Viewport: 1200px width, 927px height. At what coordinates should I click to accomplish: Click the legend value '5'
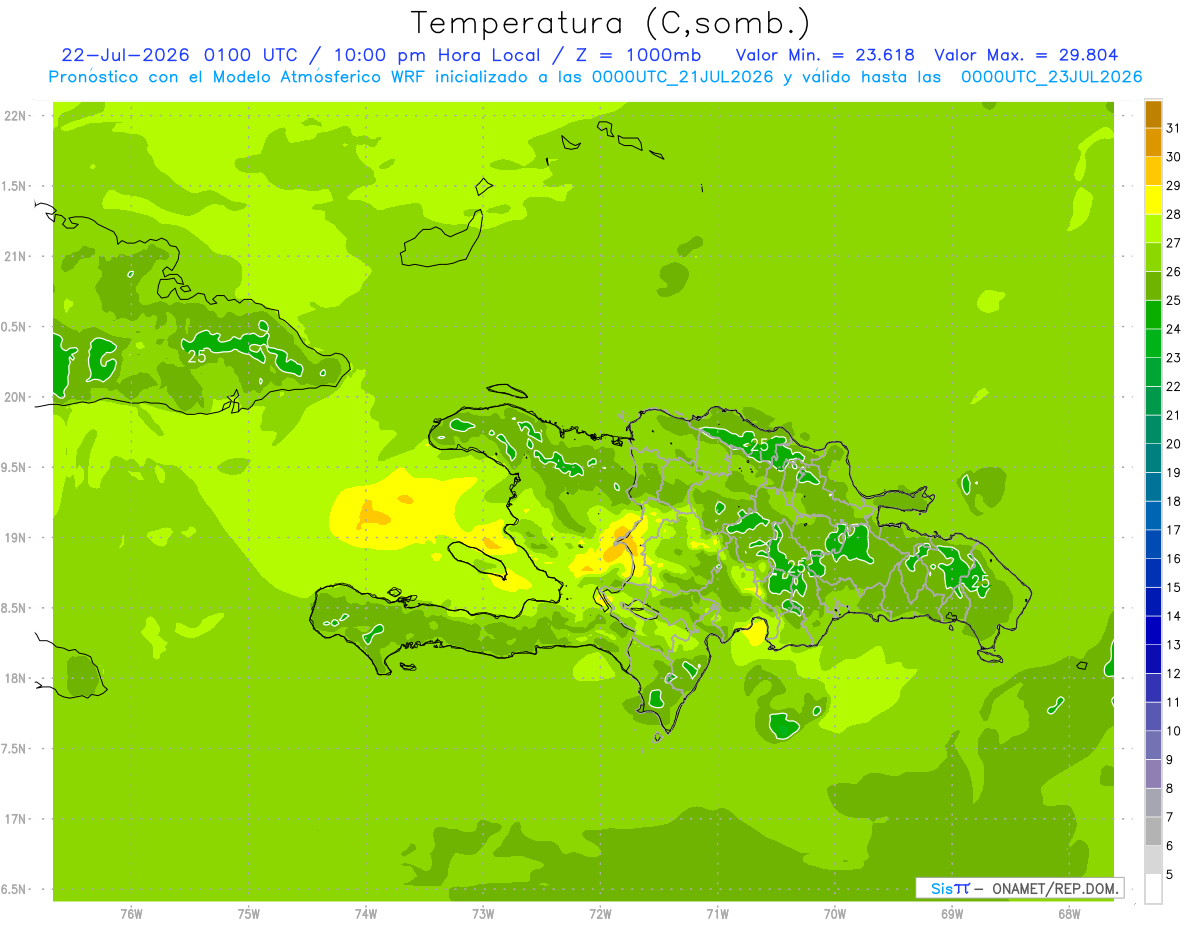coord(1170,875)
